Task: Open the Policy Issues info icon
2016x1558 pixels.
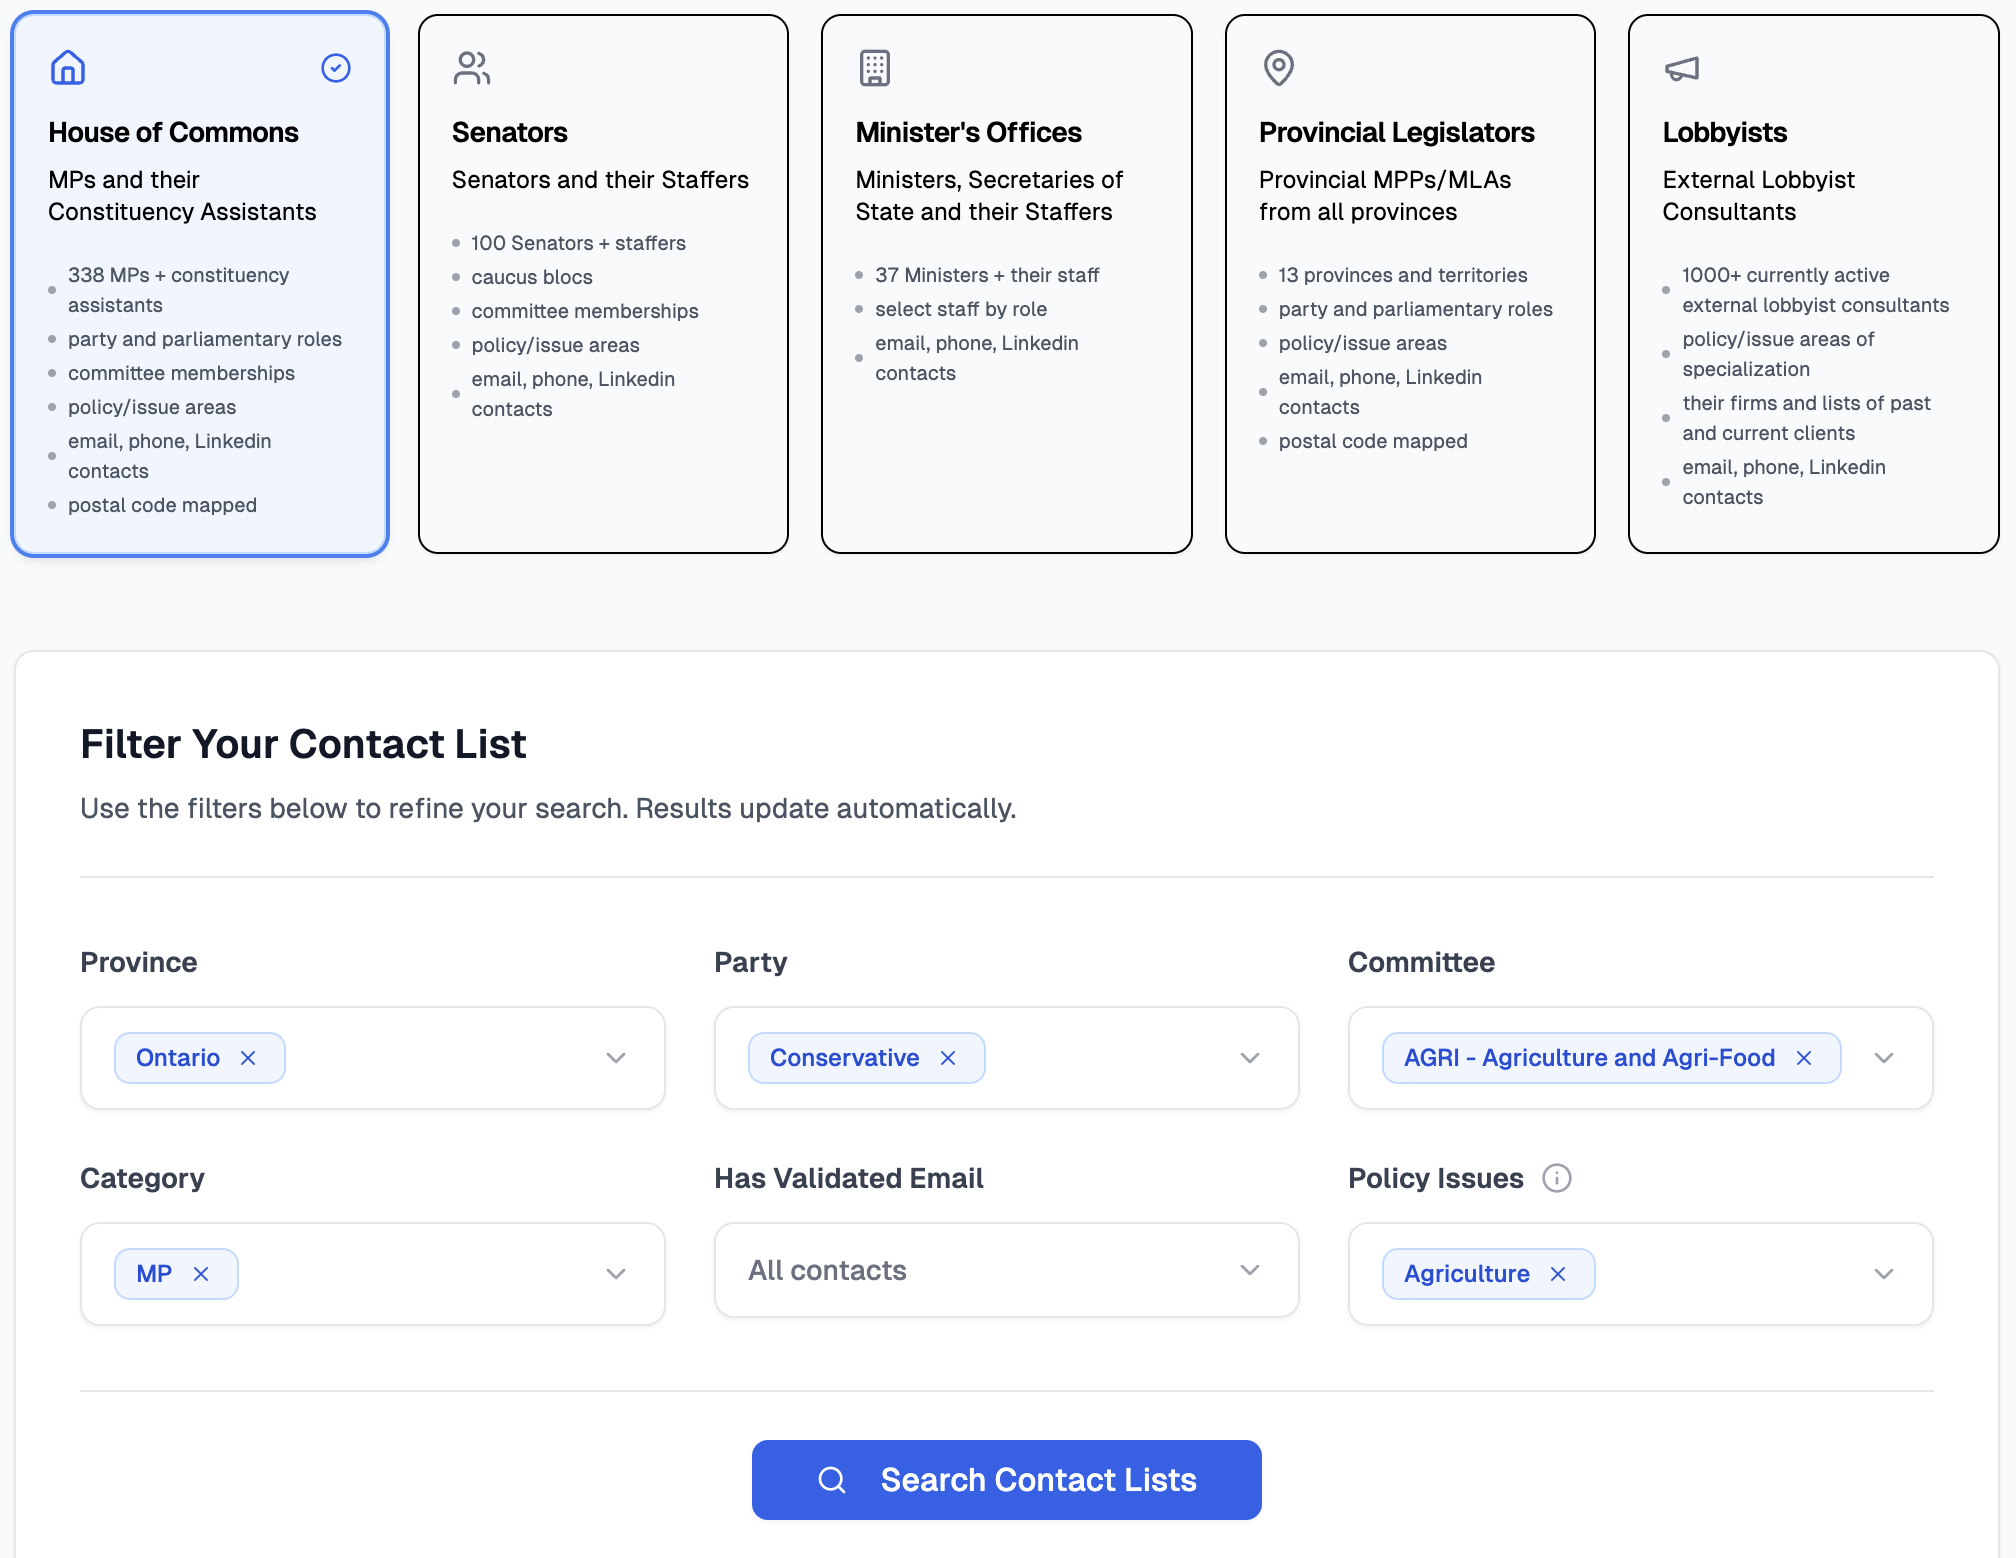Action: [1557, 1178]
